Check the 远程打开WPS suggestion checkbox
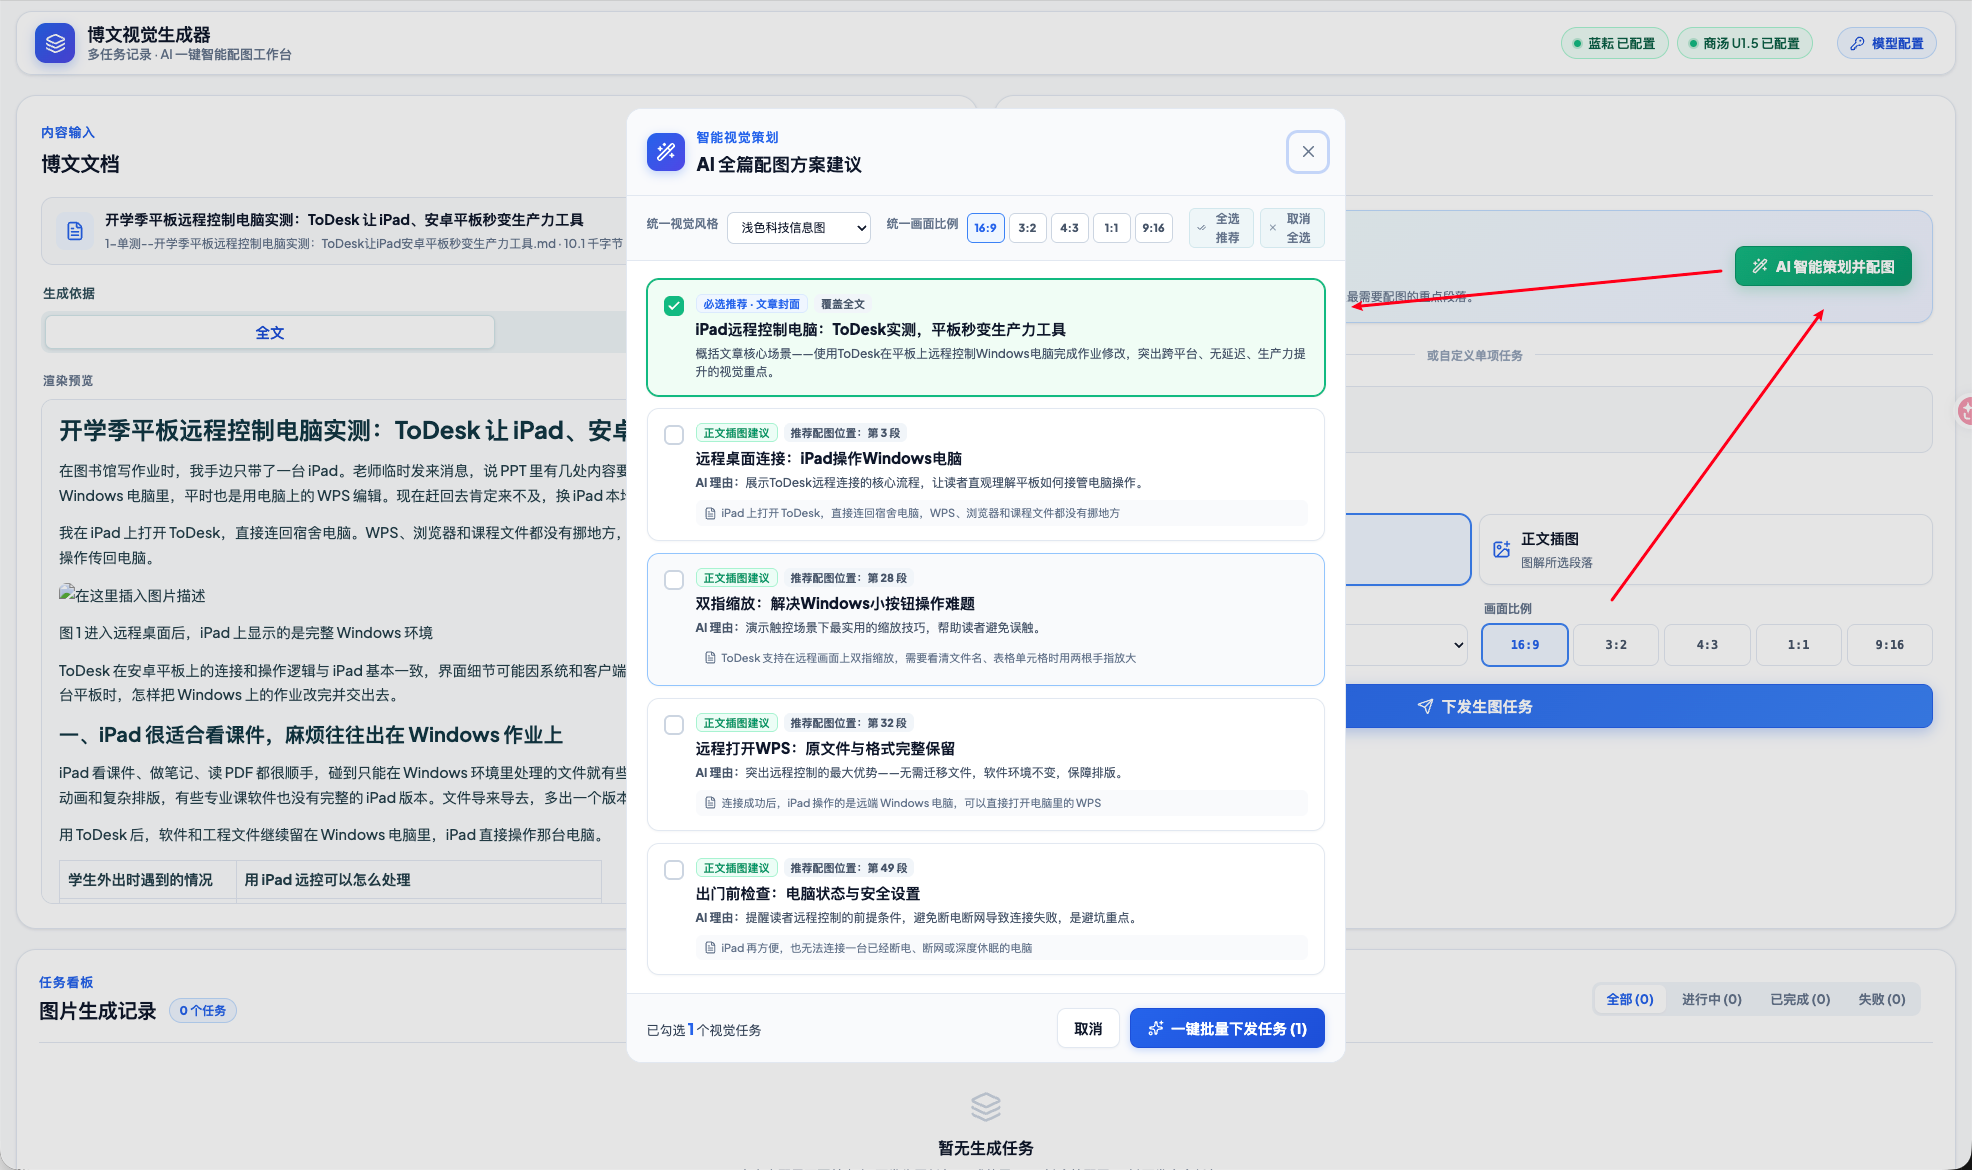This screenshot has height=1170, width=1972. tap(674, 725)
